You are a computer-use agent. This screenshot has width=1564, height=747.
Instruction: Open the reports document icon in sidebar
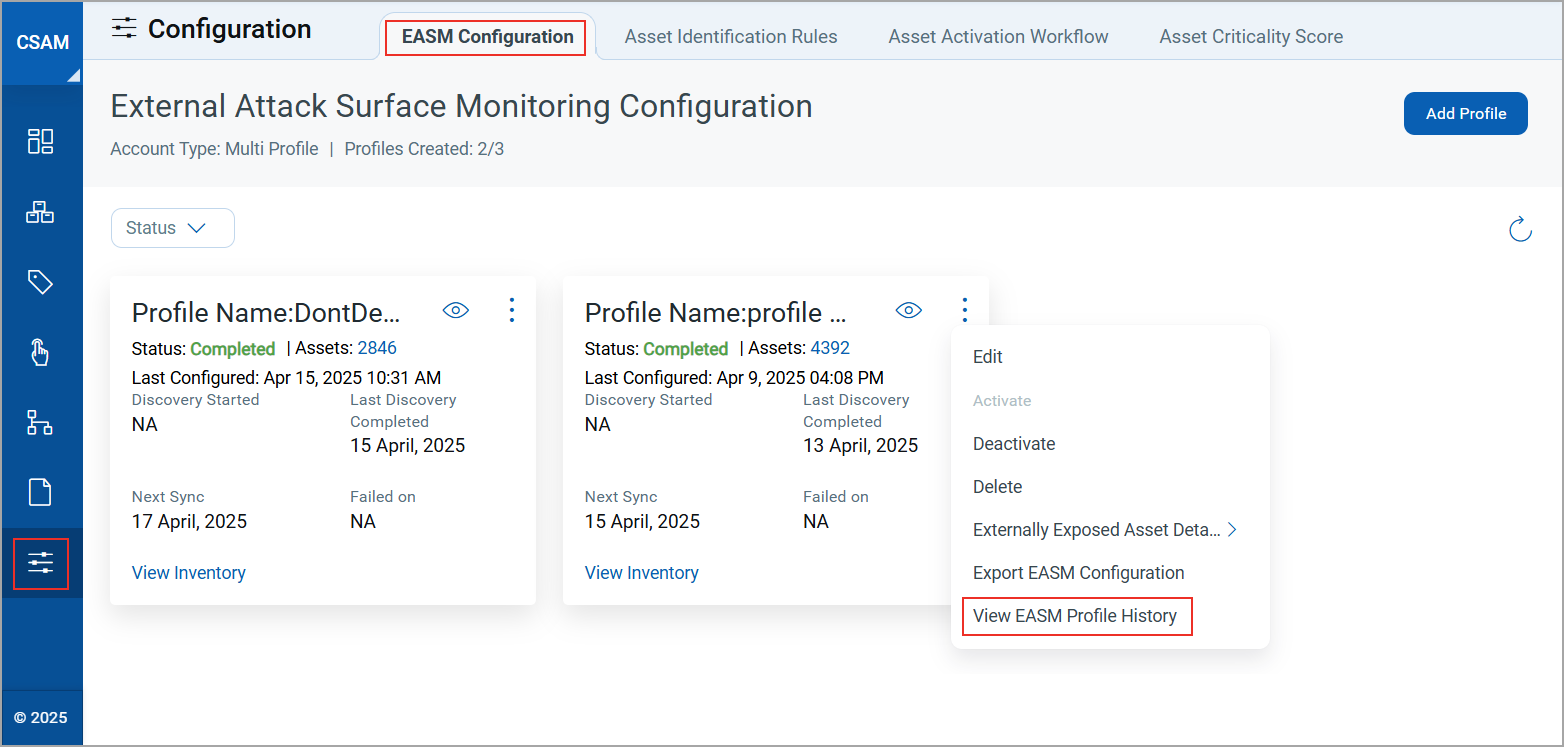[x=40, y=492]
